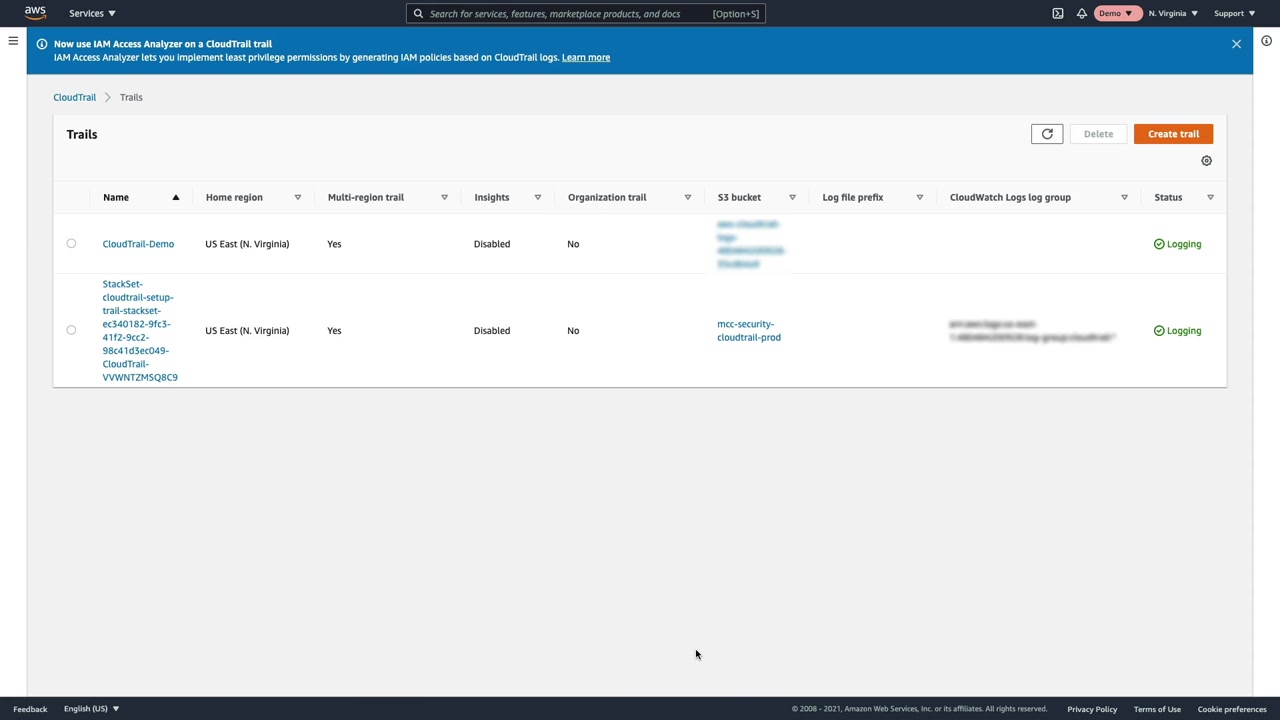Sort by the Organization trail column
Image resolution: width=1280 pixels, height=720 pixels.
[687, 197]
